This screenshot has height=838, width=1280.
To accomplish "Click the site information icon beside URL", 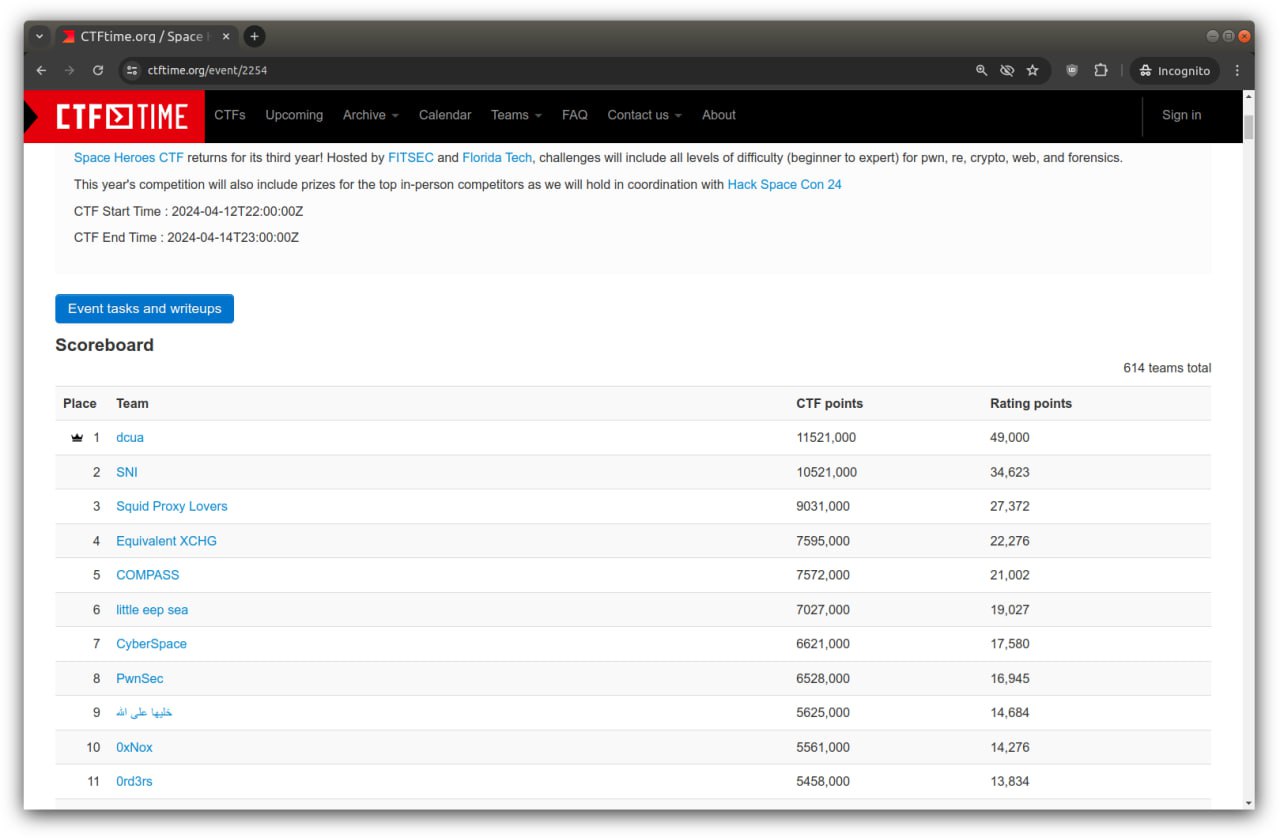I will pos(132,71).
